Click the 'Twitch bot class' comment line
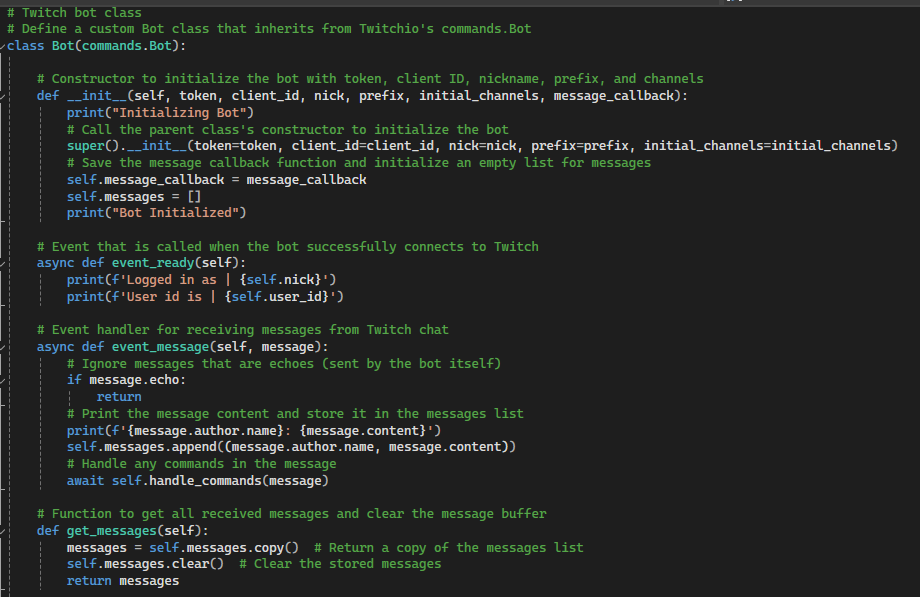Screen dimensions: 920x597 [81, 12]
